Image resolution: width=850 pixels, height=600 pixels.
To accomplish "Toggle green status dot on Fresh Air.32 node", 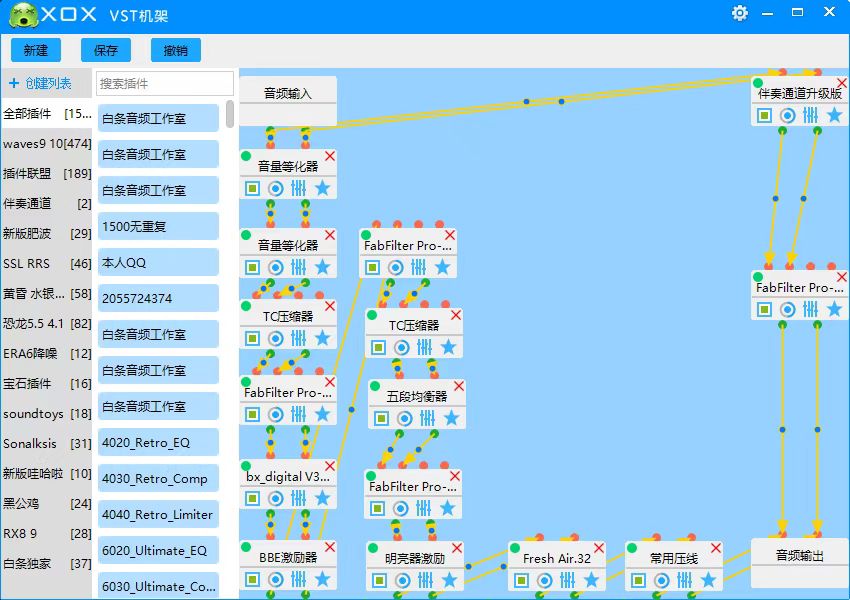I will pyautogui.click(x=515, y=548).
